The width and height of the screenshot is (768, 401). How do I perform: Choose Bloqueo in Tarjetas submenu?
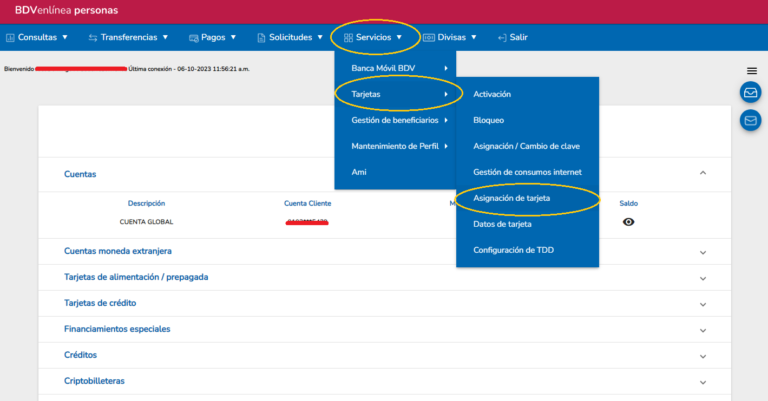pyautogui.click(x=528, y=120)
